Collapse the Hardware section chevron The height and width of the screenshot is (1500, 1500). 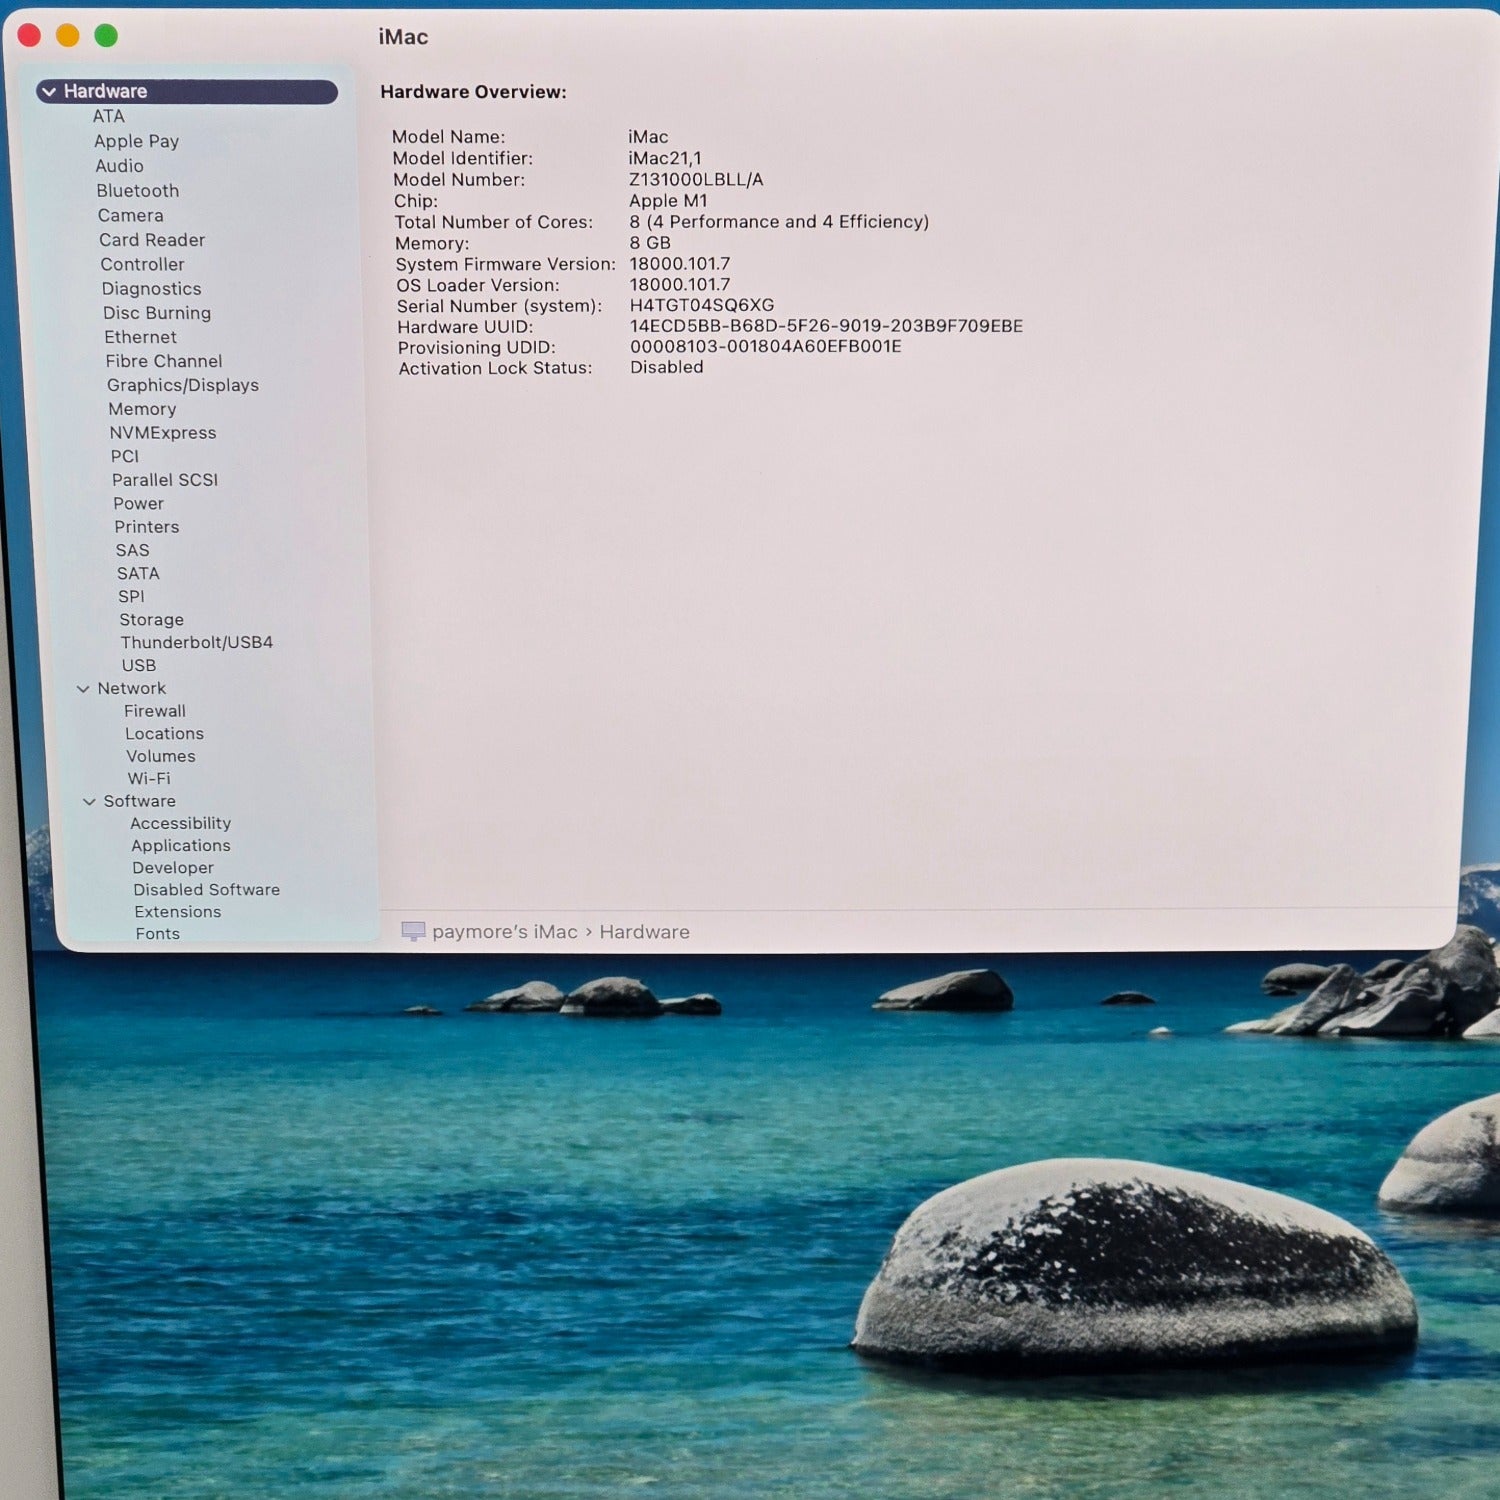point(49,92)
